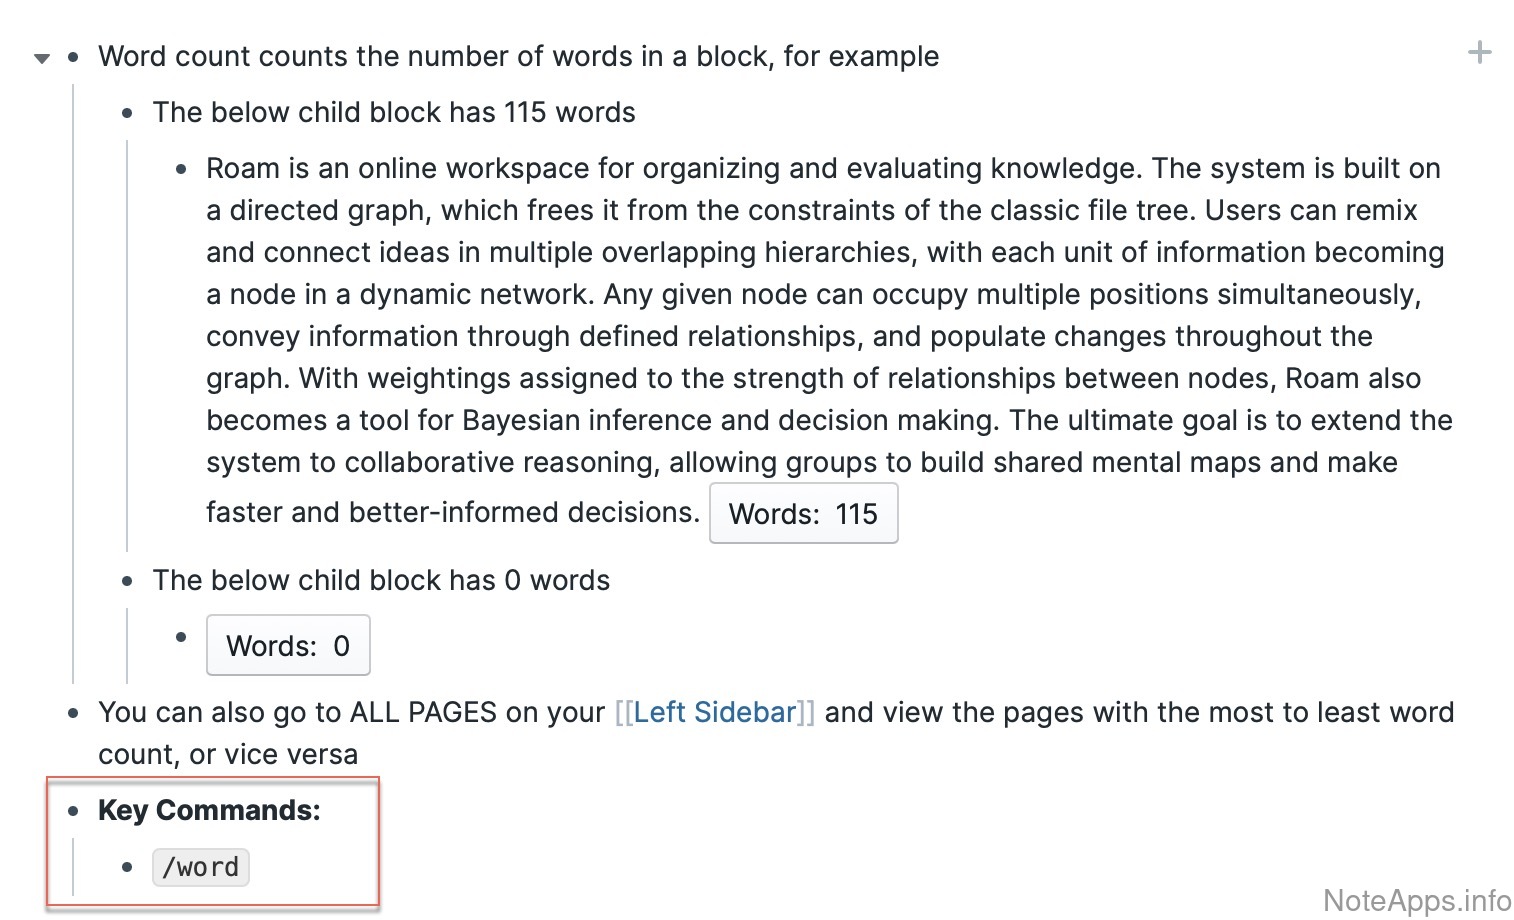Open the Left Sidebar page link
This screenshot has width=1514, height=920.
click(714, 712)
